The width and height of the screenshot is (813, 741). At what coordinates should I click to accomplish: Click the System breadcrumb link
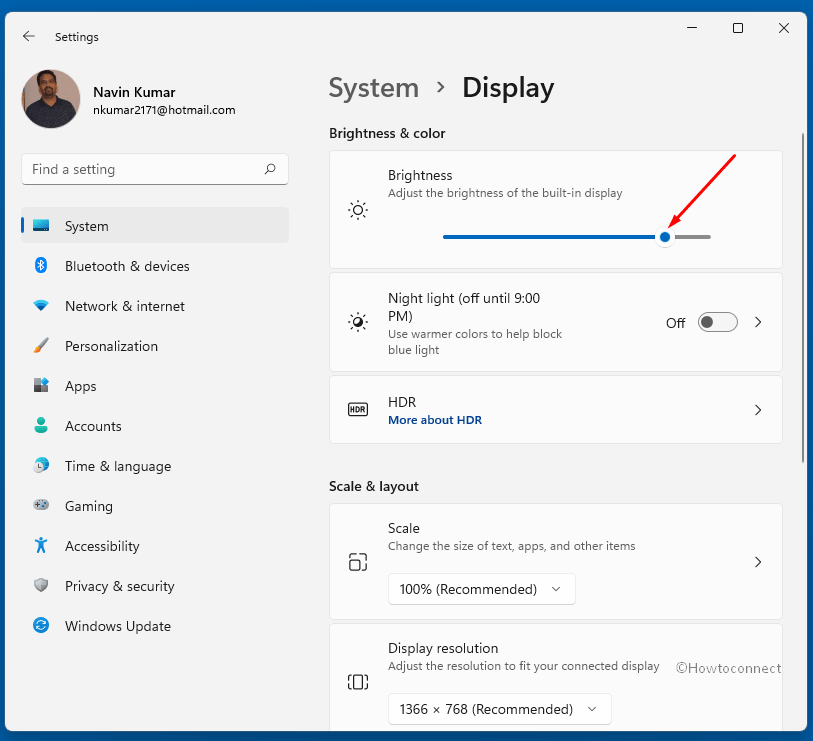coord(374,88)
